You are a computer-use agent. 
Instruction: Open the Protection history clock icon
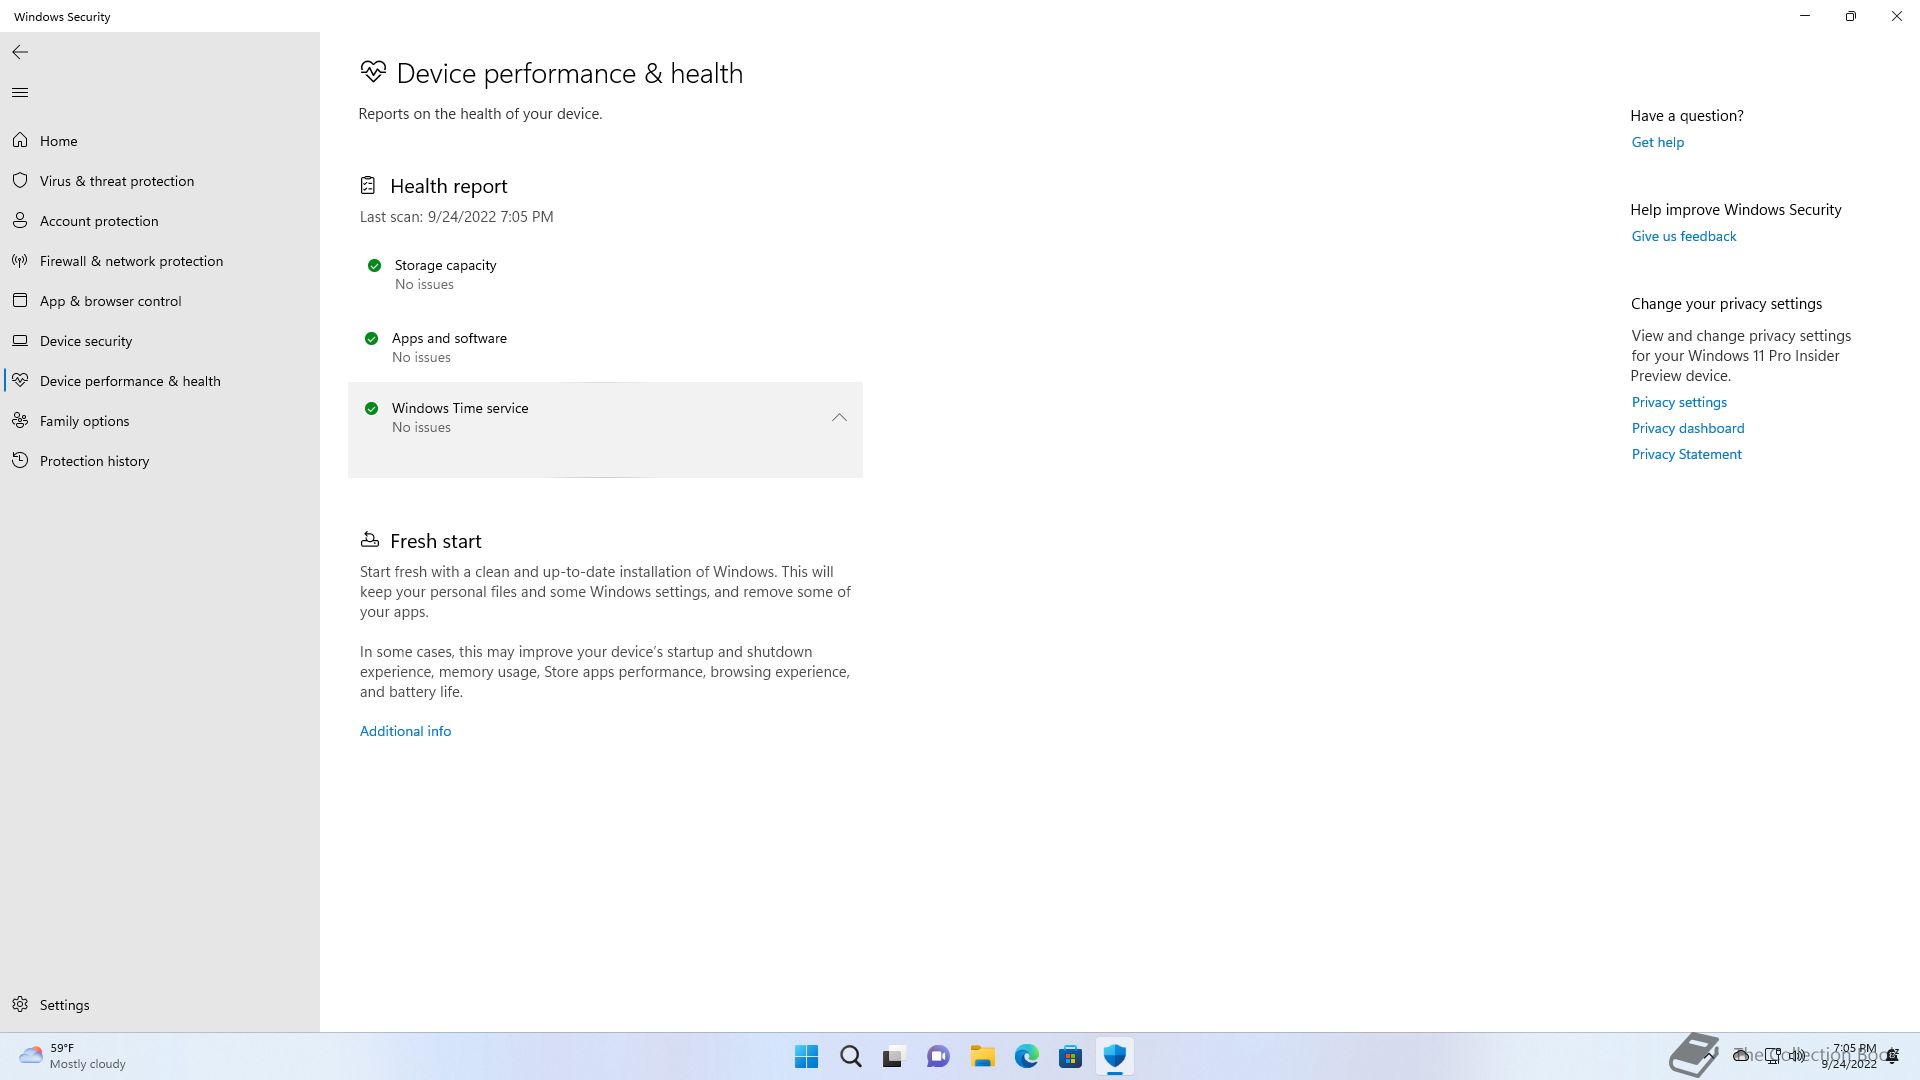(x=20, y=461)
